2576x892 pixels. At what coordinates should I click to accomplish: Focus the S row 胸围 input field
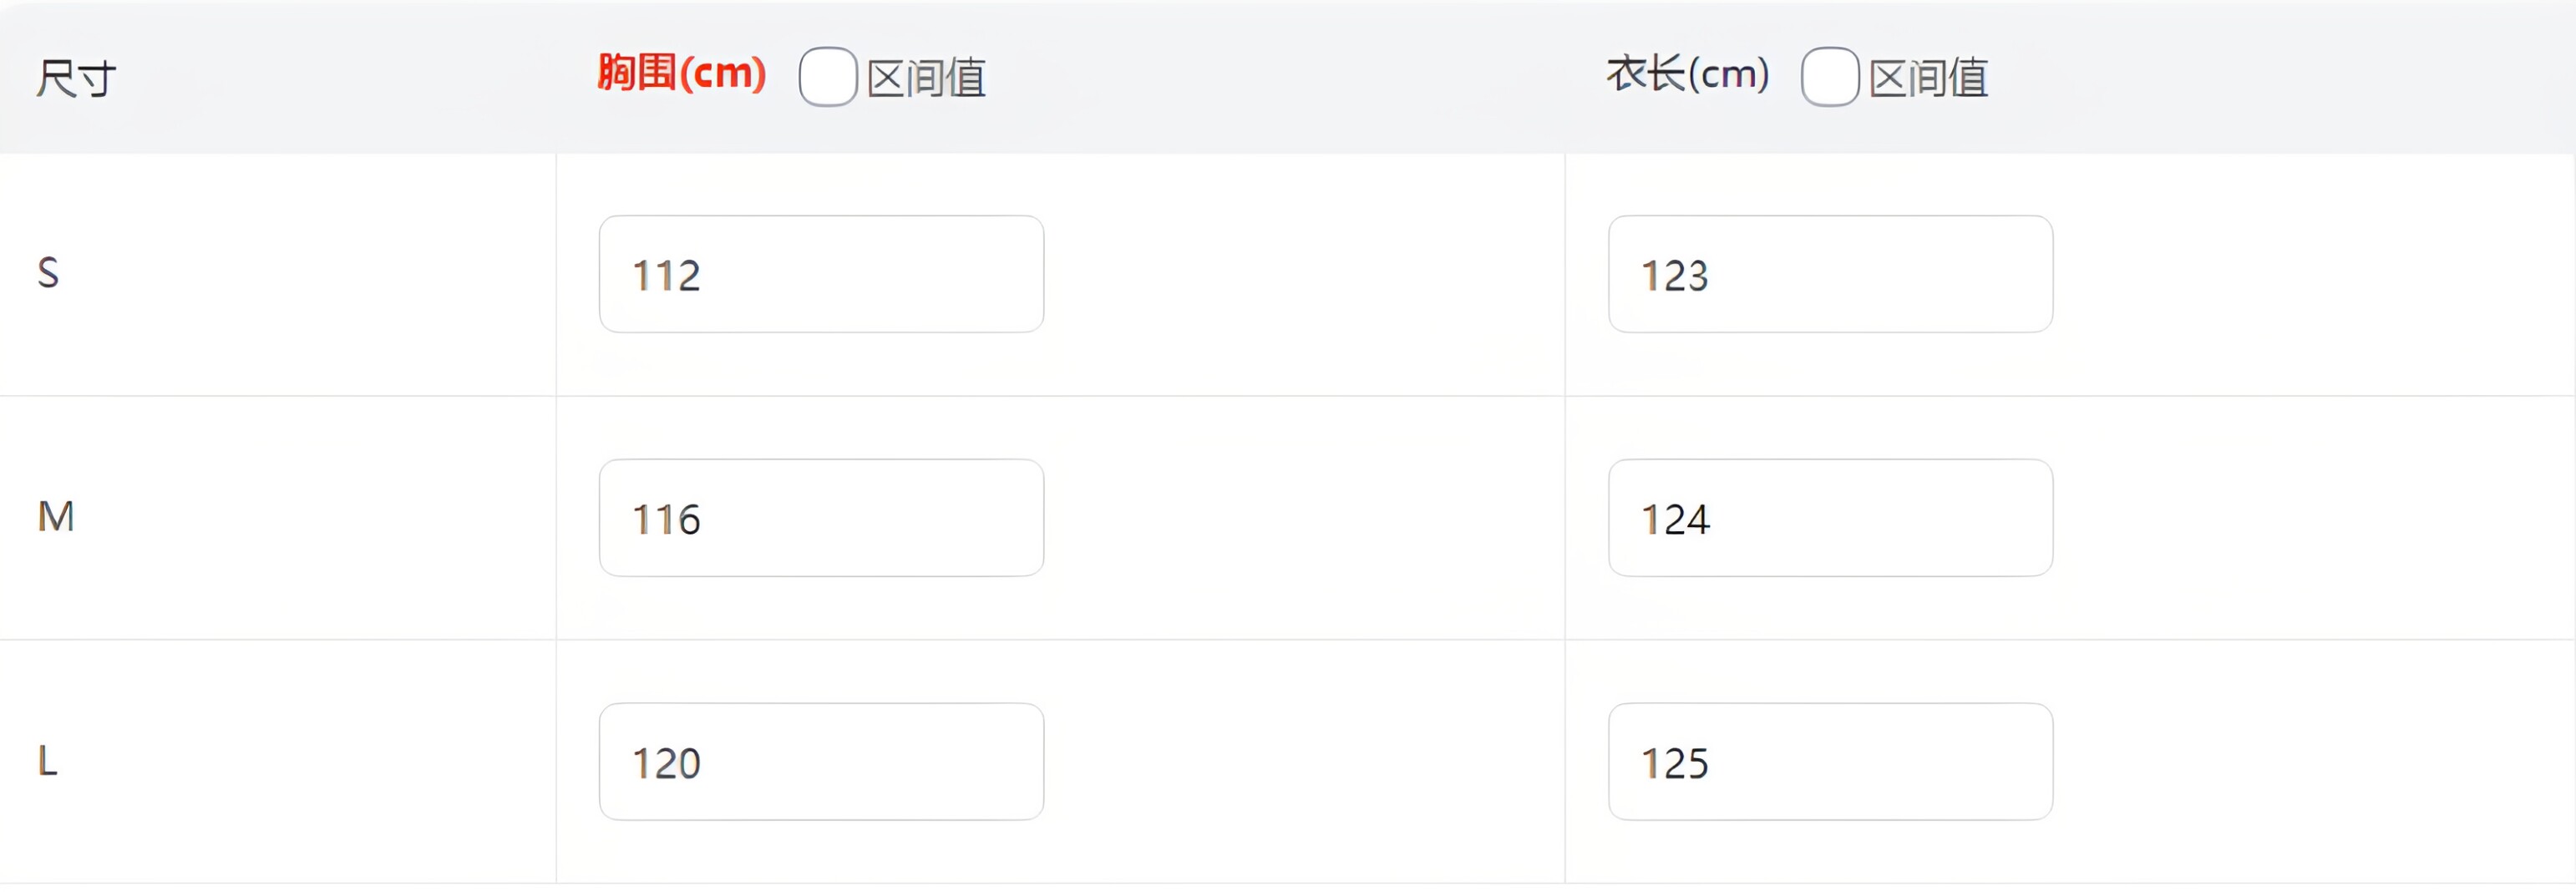(821, 274)
